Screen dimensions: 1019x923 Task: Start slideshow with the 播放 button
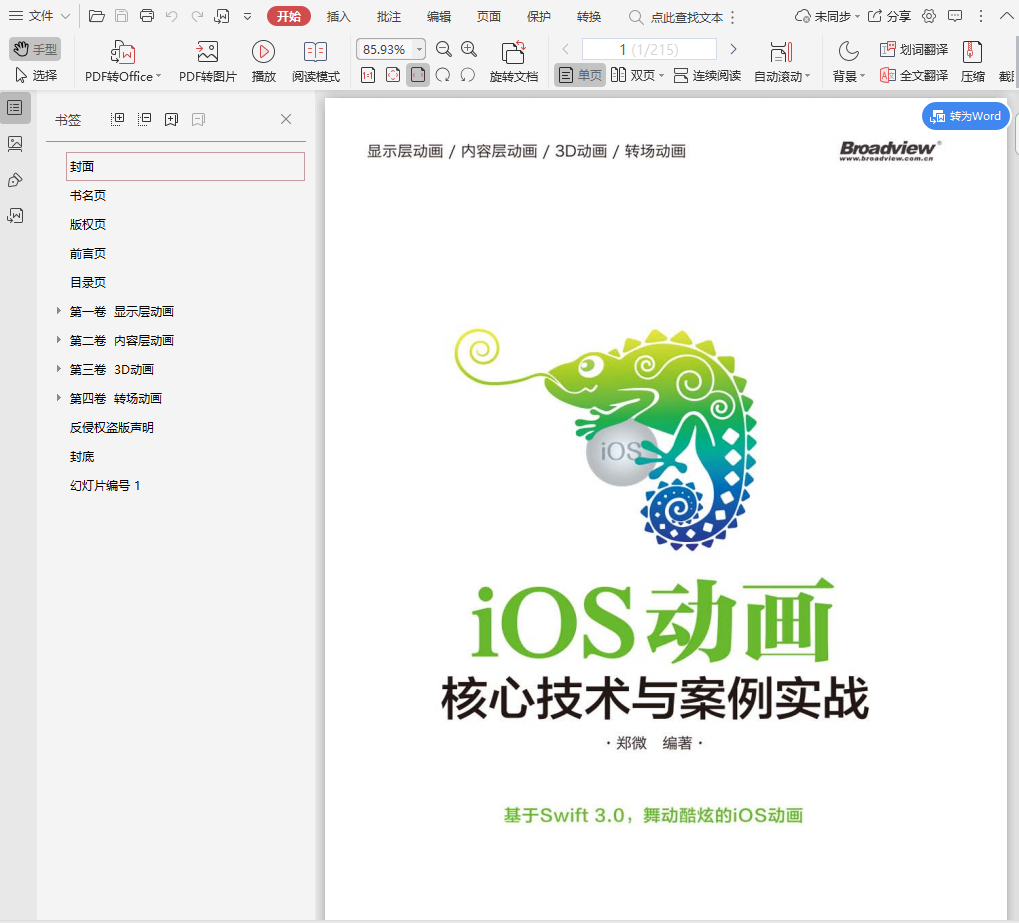click(263, 52)
